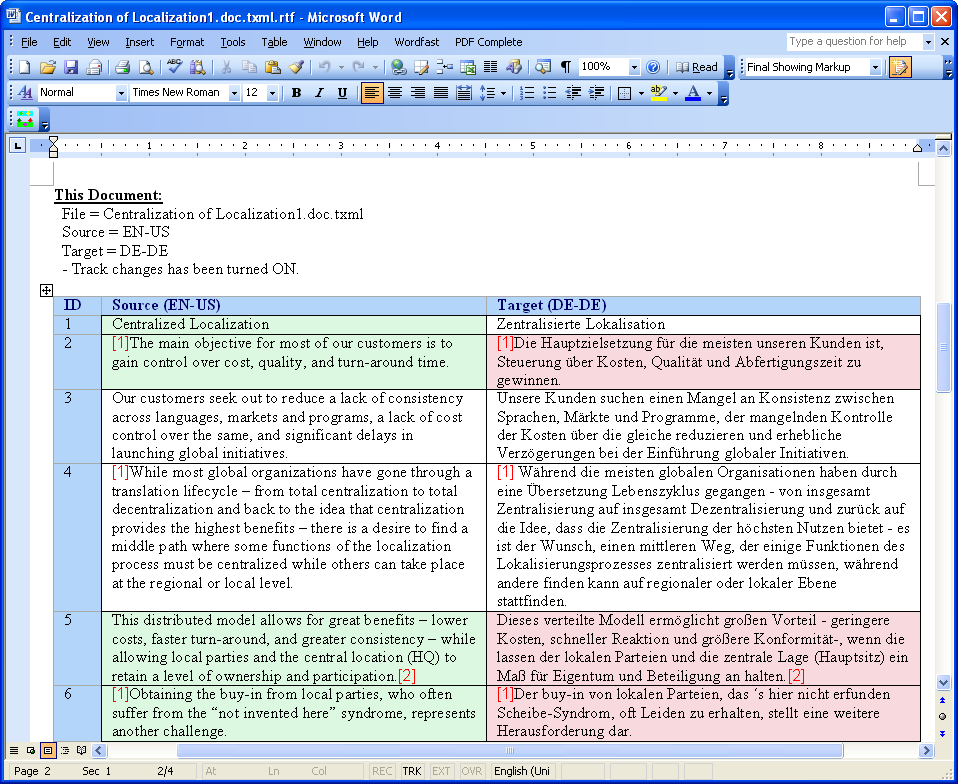Toggle Justify alignment
Viewport: 958px width, 784px height.
(441, 93)
